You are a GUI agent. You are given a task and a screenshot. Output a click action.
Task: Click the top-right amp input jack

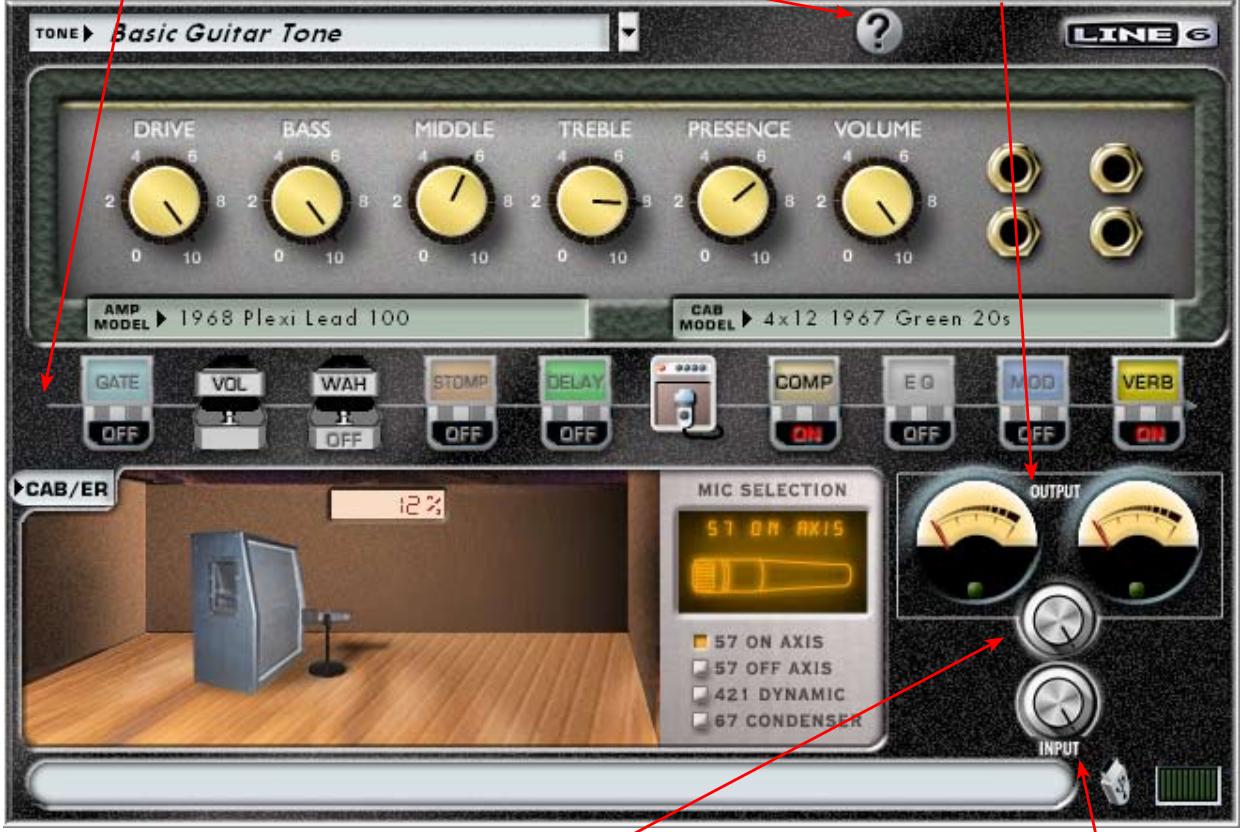pos(1116,170)
